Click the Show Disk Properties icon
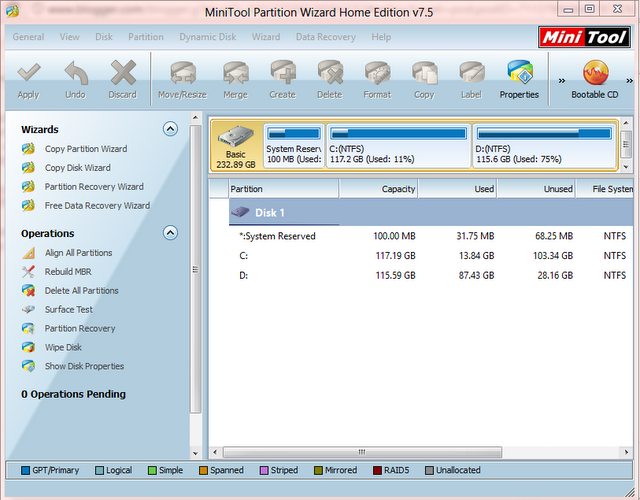640x500 pixels. [x=28, y=366]
